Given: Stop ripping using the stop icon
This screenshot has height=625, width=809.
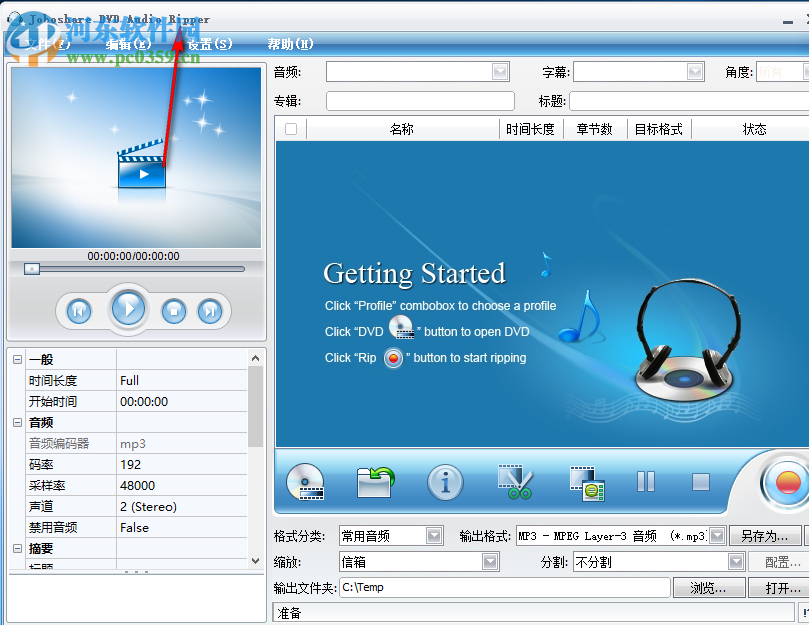Looking at the screenshot, I should (x=700, y=483).
